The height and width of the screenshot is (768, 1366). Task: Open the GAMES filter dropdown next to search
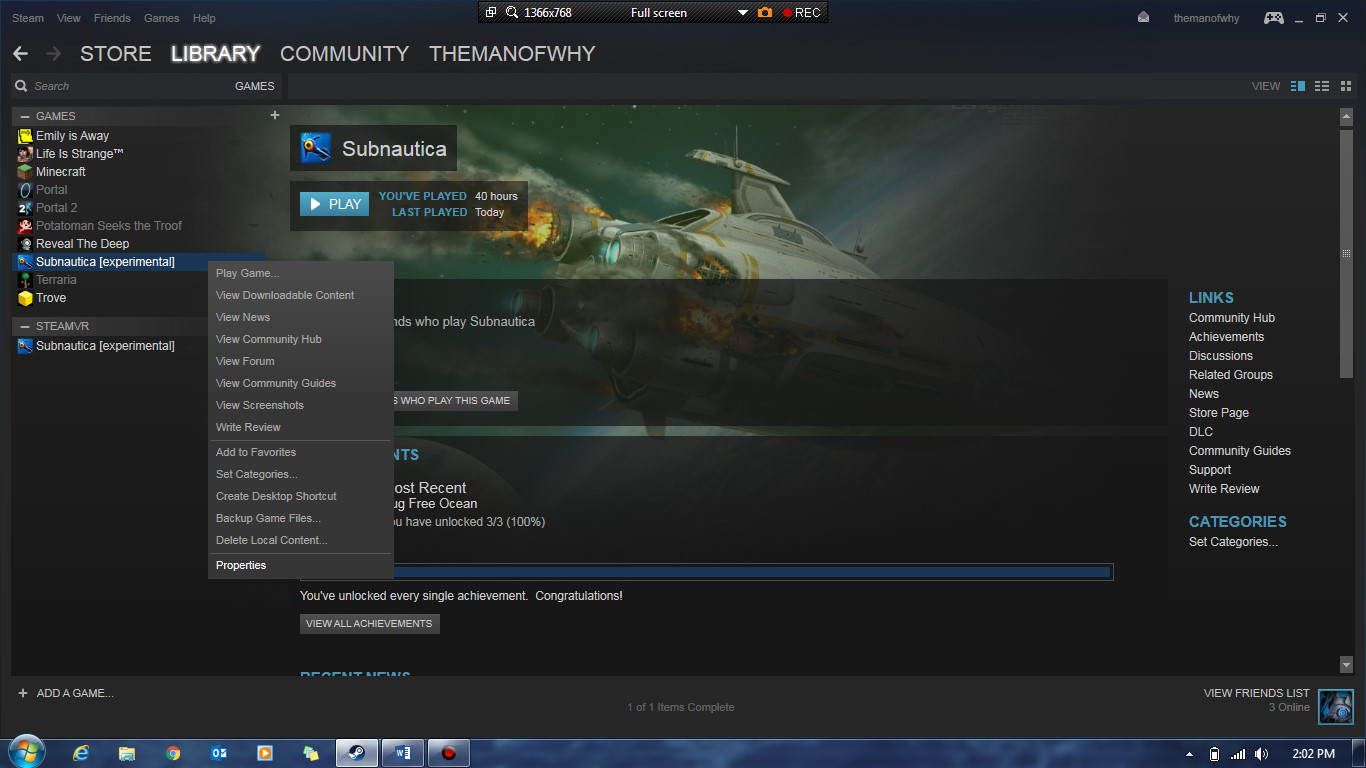coord(254,86)
